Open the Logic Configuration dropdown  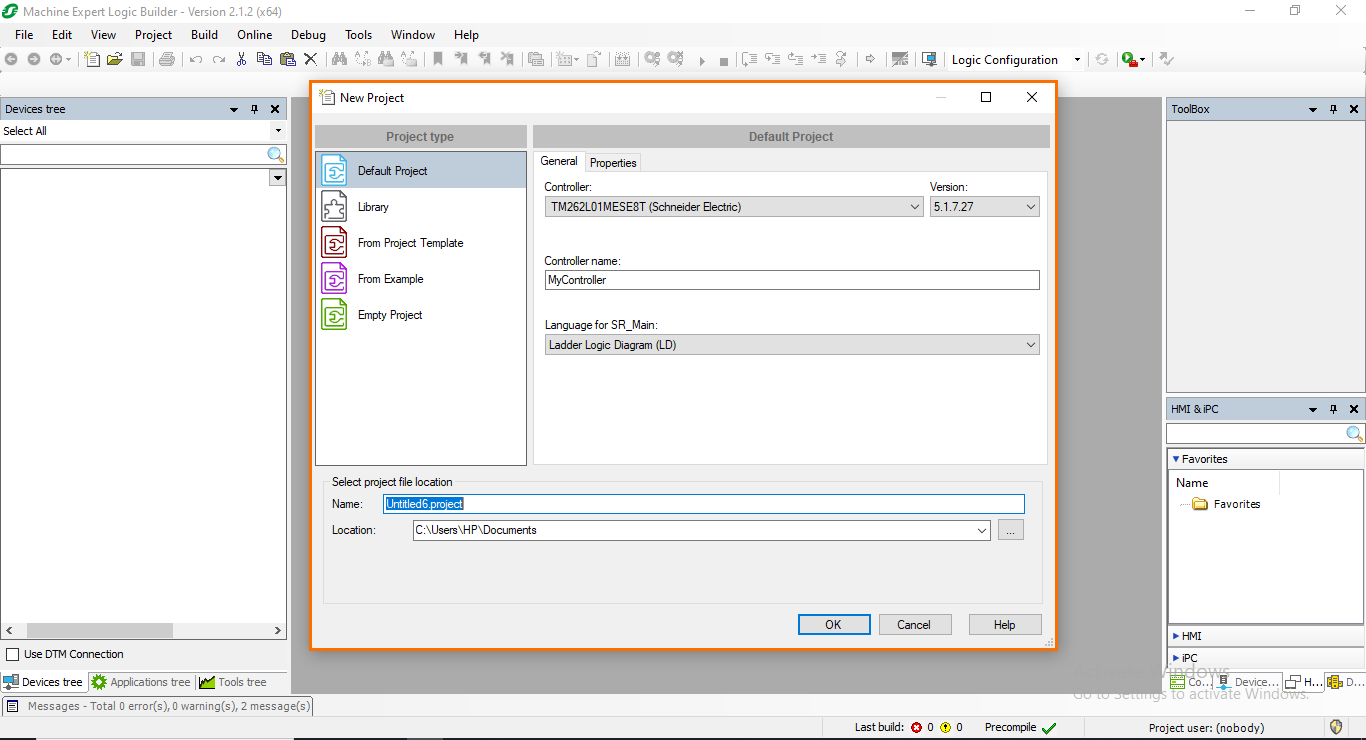point(1077,60)
